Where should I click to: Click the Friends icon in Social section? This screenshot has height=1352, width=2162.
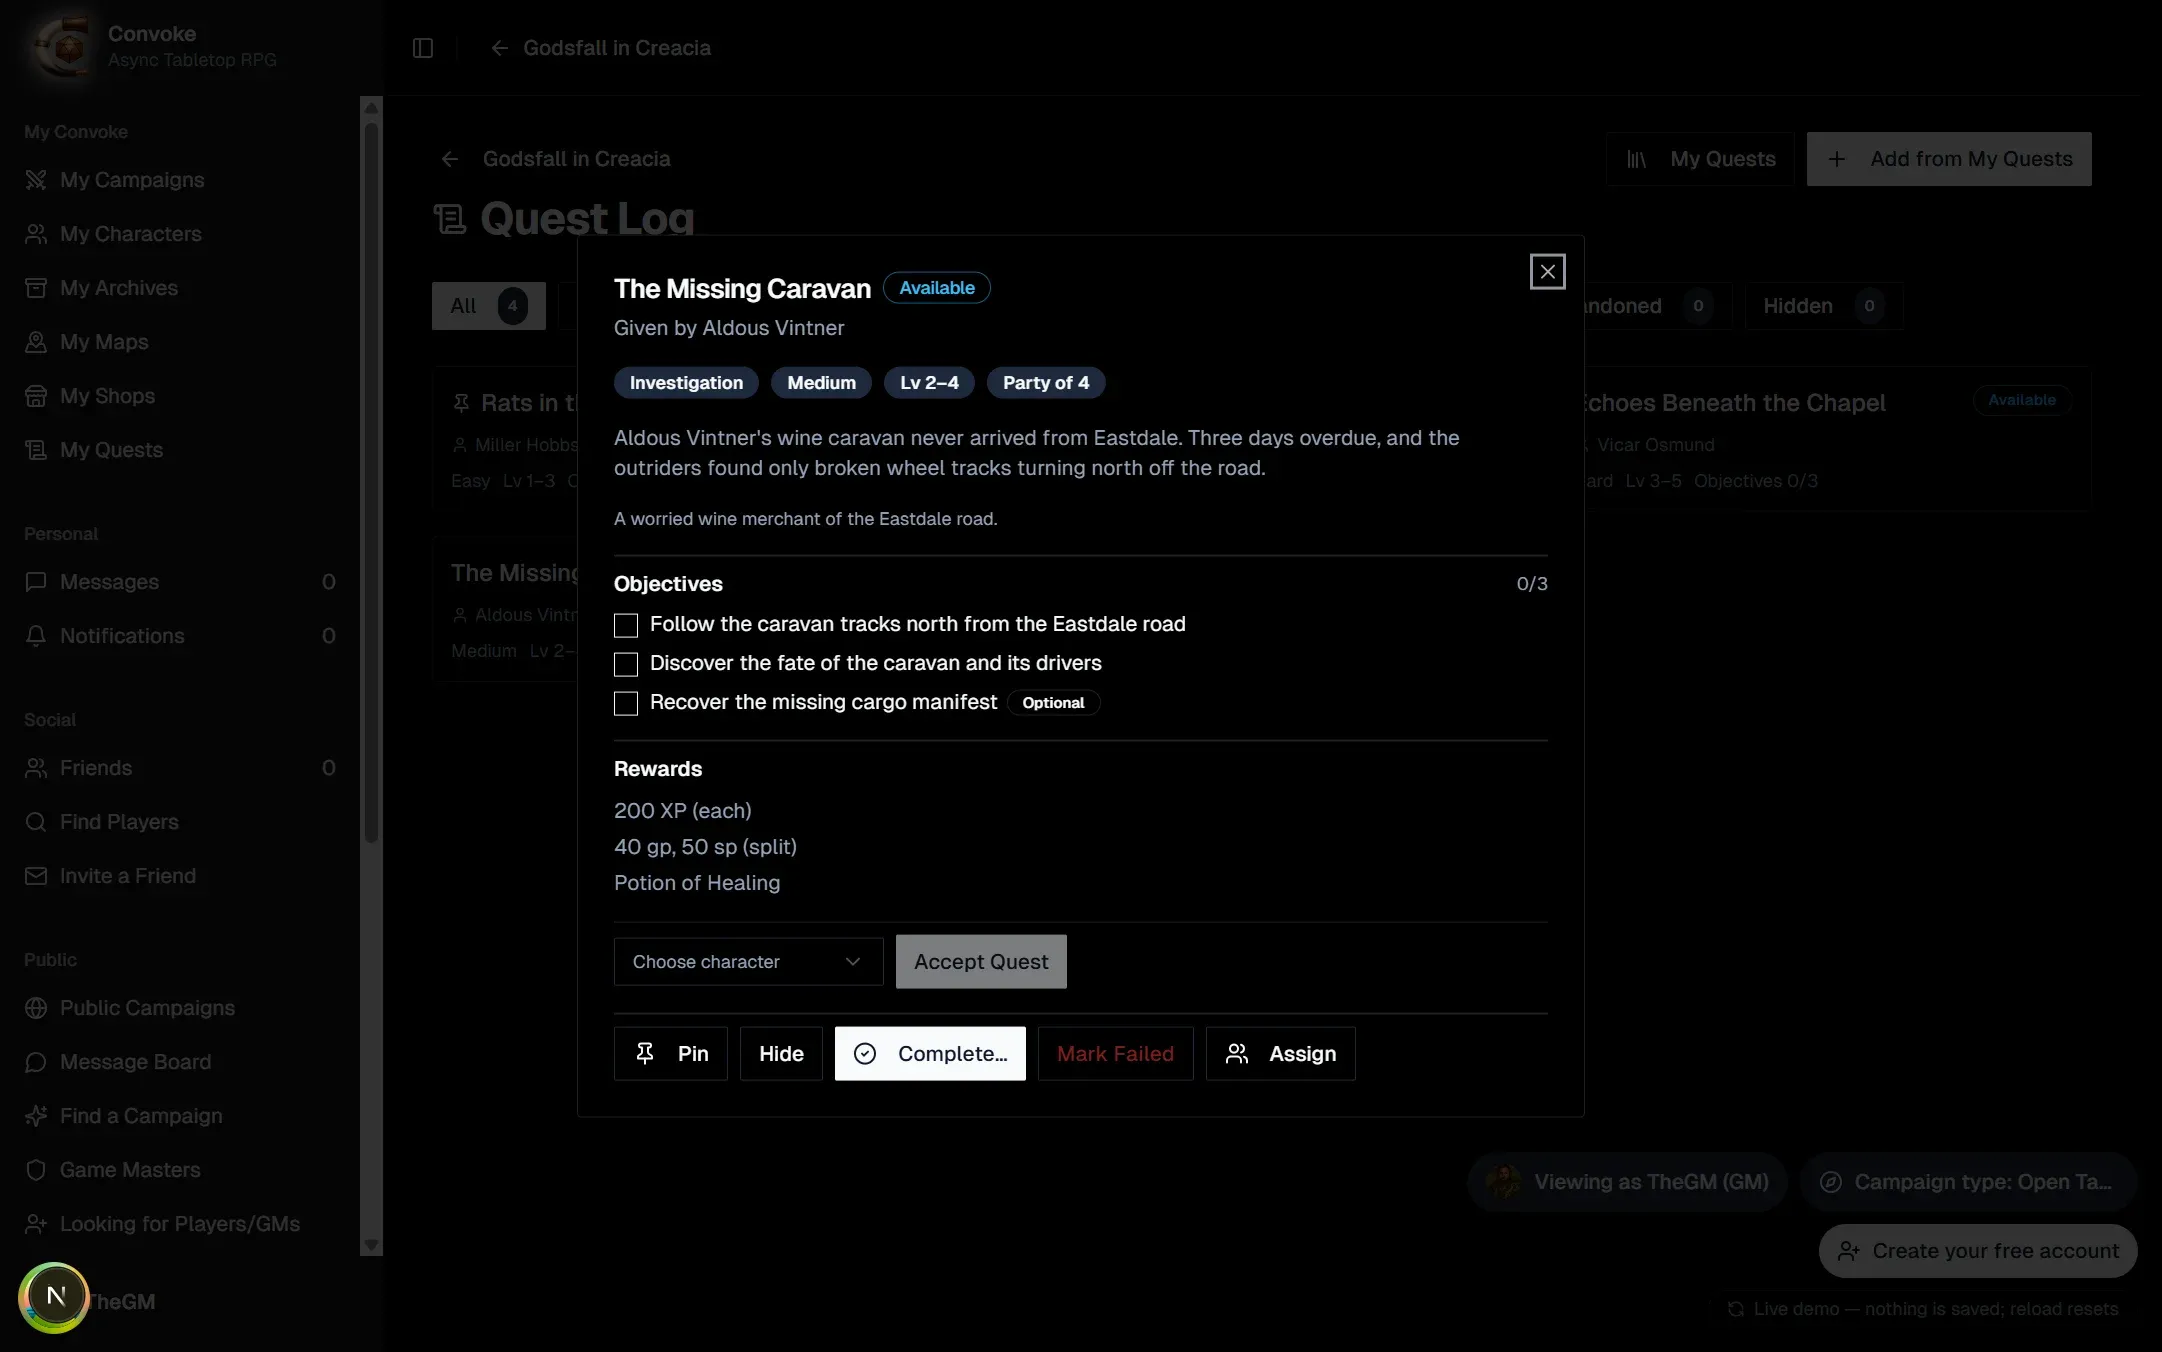tap(36, 768)
